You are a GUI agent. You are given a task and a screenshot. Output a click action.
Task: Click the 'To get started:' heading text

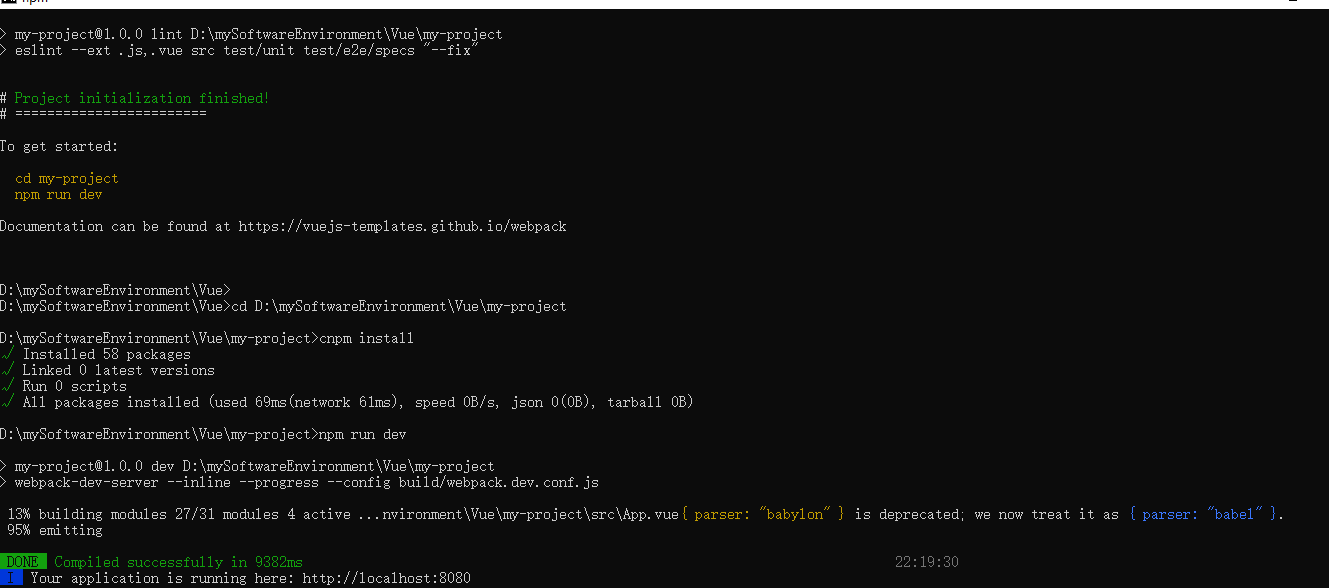[x=58, y=146]
